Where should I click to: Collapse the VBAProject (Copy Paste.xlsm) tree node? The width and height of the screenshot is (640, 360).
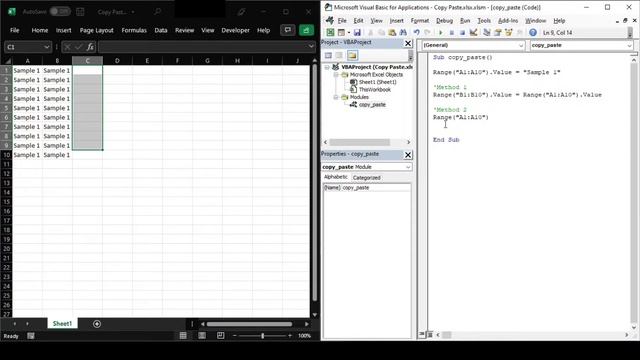tap(327, 67)
